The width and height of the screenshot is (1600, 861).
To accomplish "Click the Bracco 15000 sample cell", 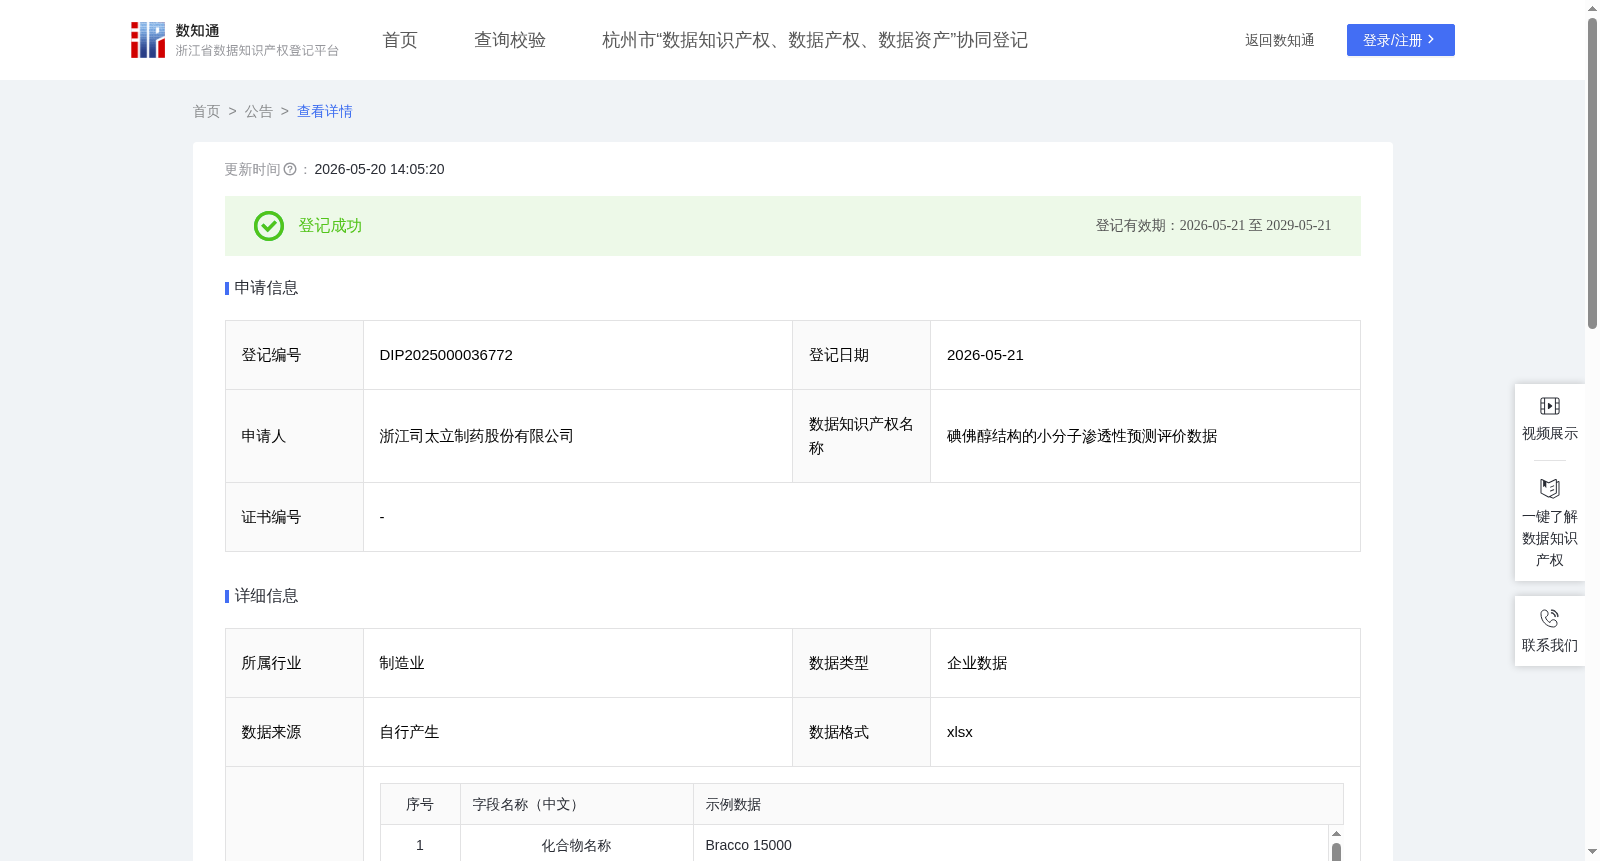I will pos(749,845).
